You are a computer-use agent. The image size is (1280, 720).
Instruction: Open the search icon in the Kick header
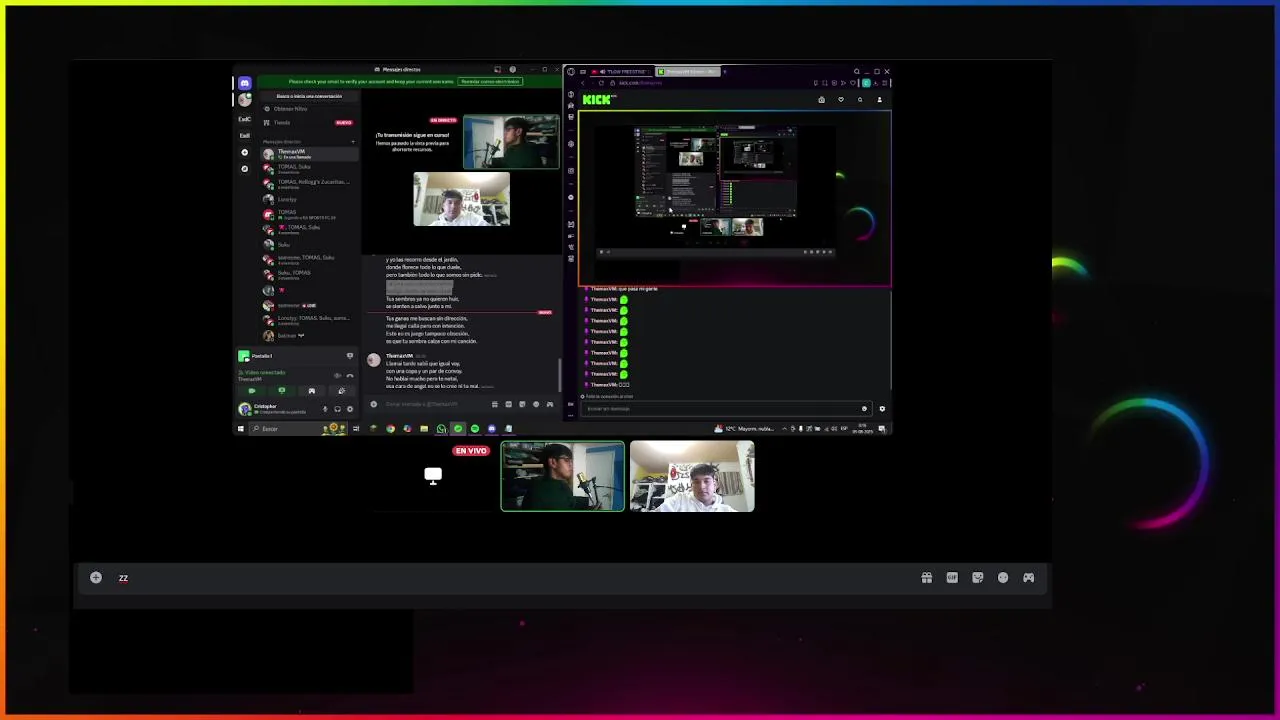[860, 100]
